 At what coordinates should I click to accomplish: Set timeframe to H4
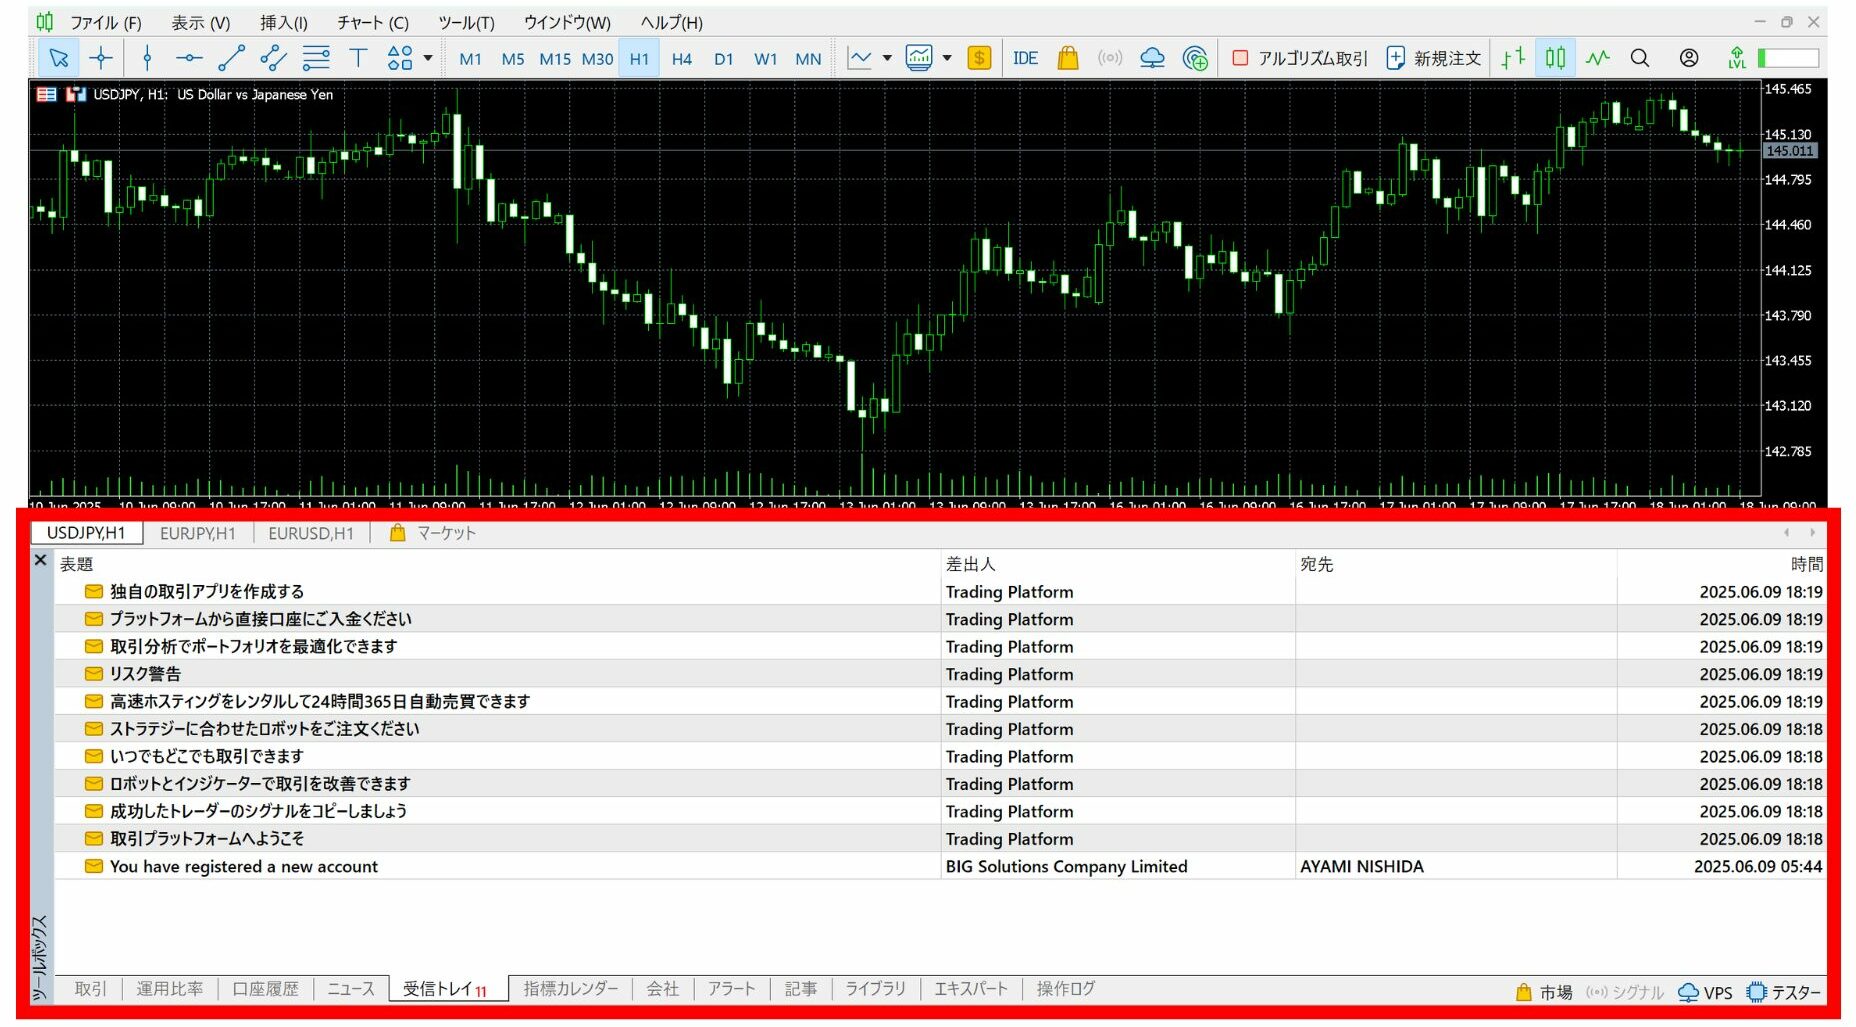click(x=682, y=58)
